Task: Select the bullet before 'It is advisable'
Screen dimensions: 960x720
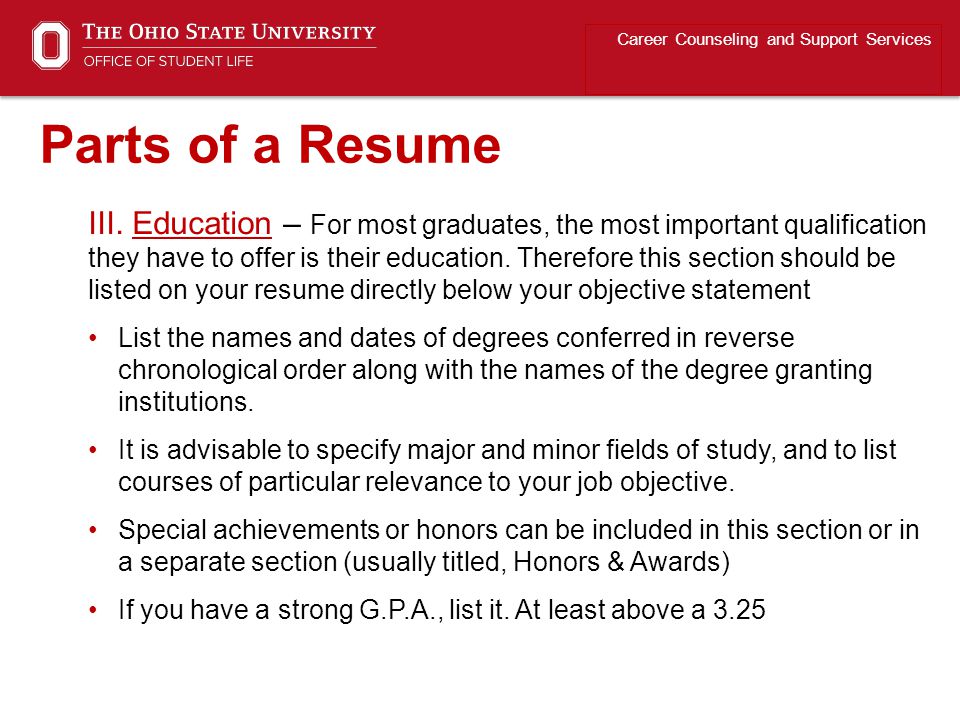Action: [x=93, y=450]
